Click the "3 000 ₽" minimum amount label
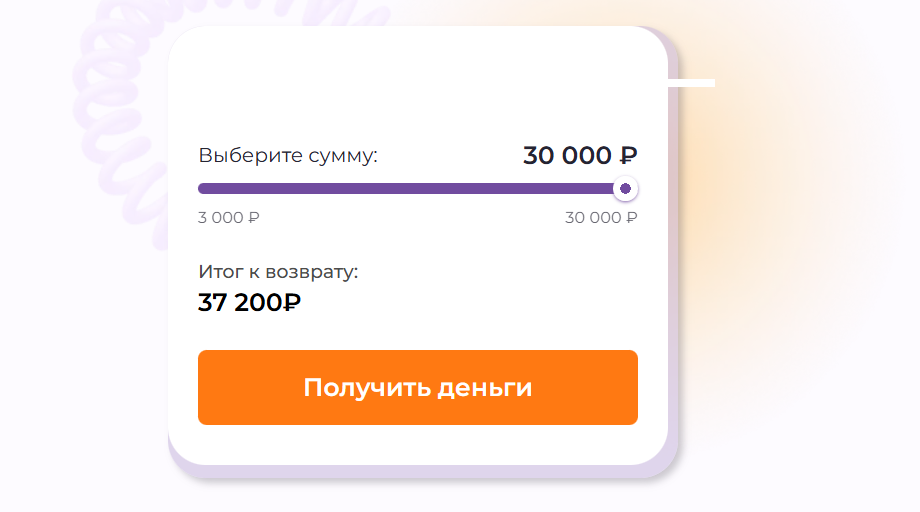This screenshot has height=512, width=920. click(x=228, y=218)
